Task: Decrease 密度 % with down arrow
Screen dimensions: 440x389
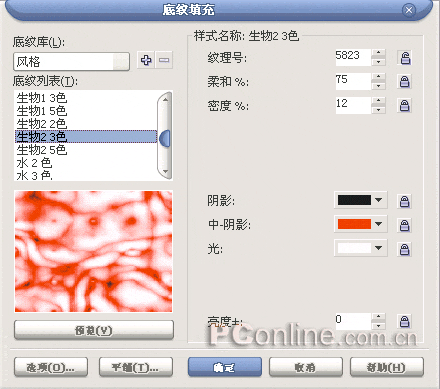Action: 378,110
